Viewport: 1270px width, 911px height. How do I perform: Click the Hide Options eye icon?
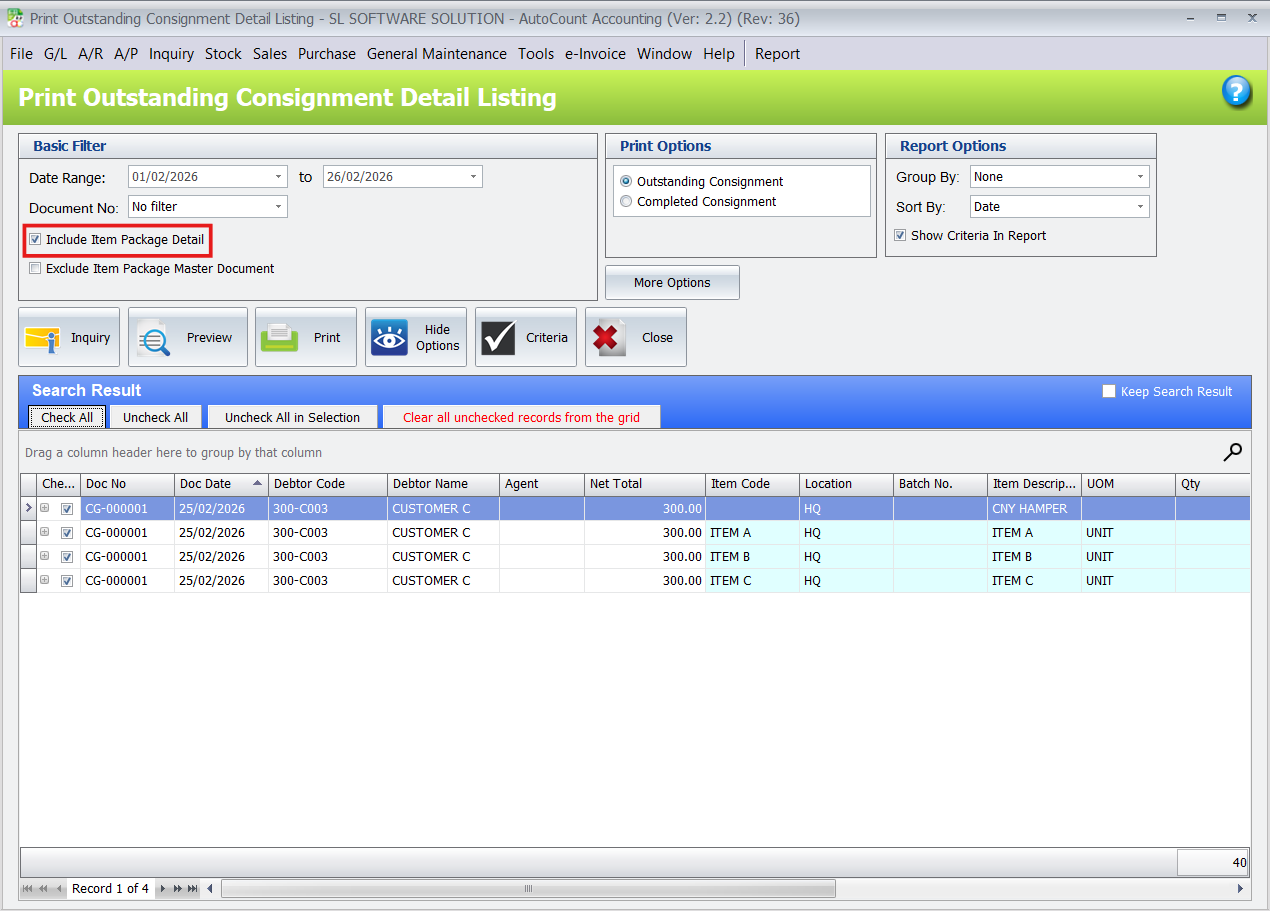(390, 337)
